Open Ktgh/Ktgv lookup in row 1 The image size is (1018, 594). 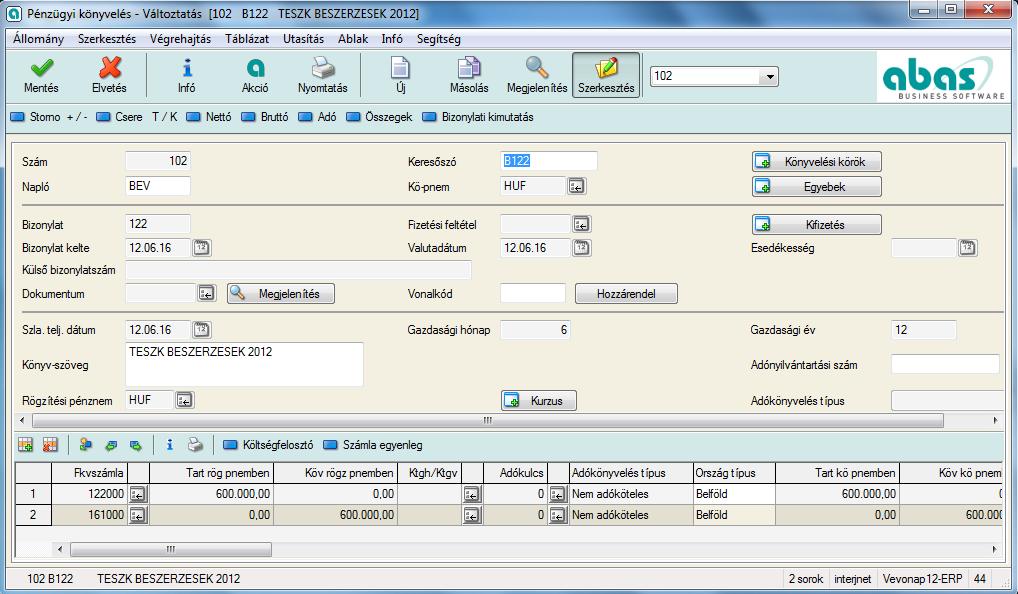point(472,494)
